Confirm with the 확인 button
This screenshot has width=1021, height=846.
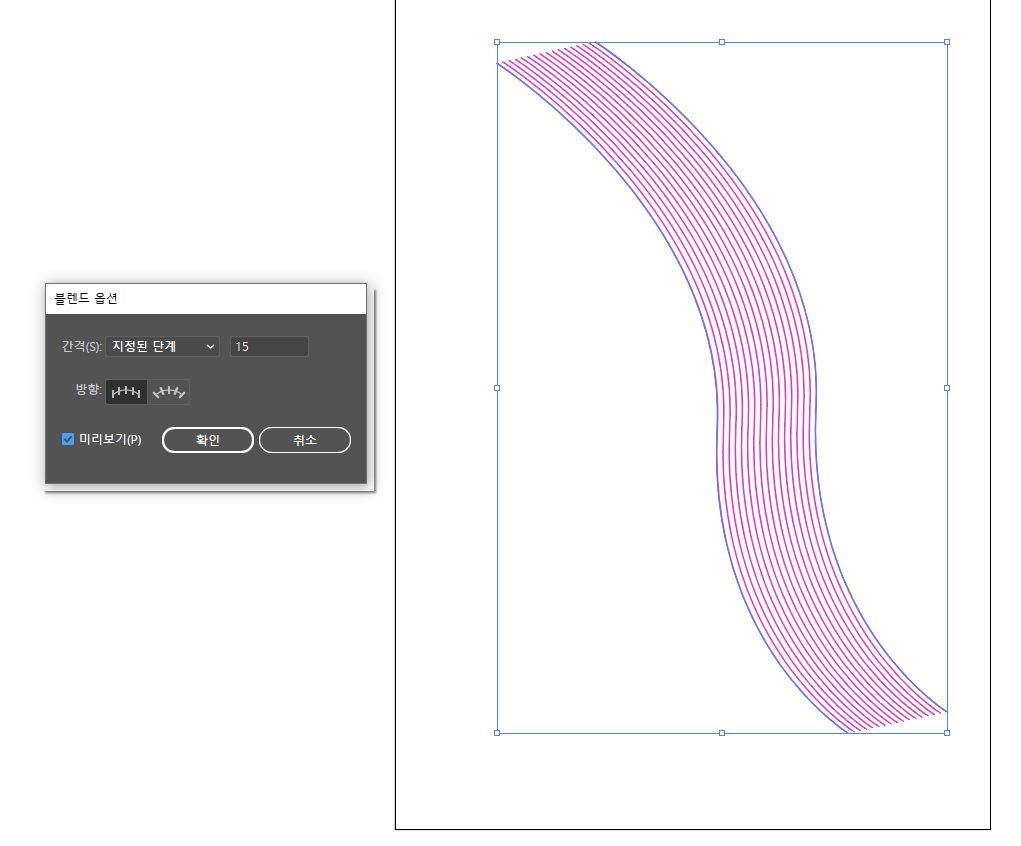(x=208, y=440)
